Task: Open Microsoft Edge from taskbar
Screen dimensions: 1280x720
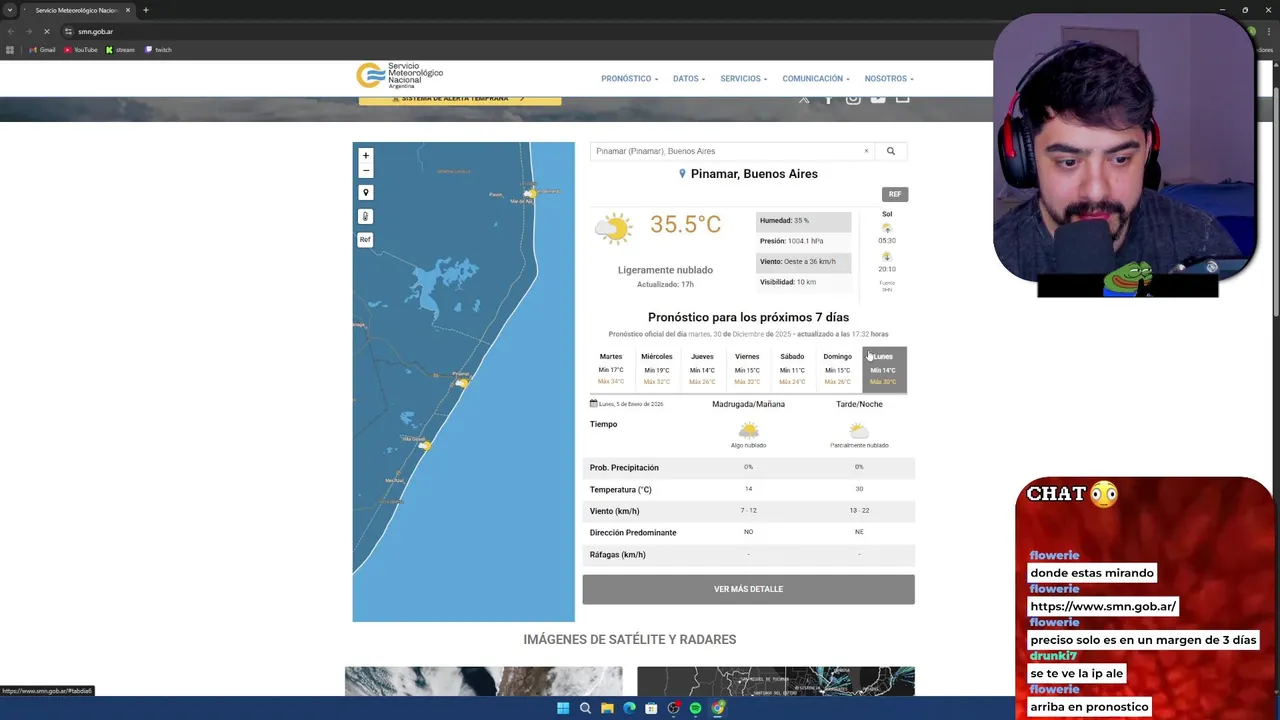Action: [629, 708]
